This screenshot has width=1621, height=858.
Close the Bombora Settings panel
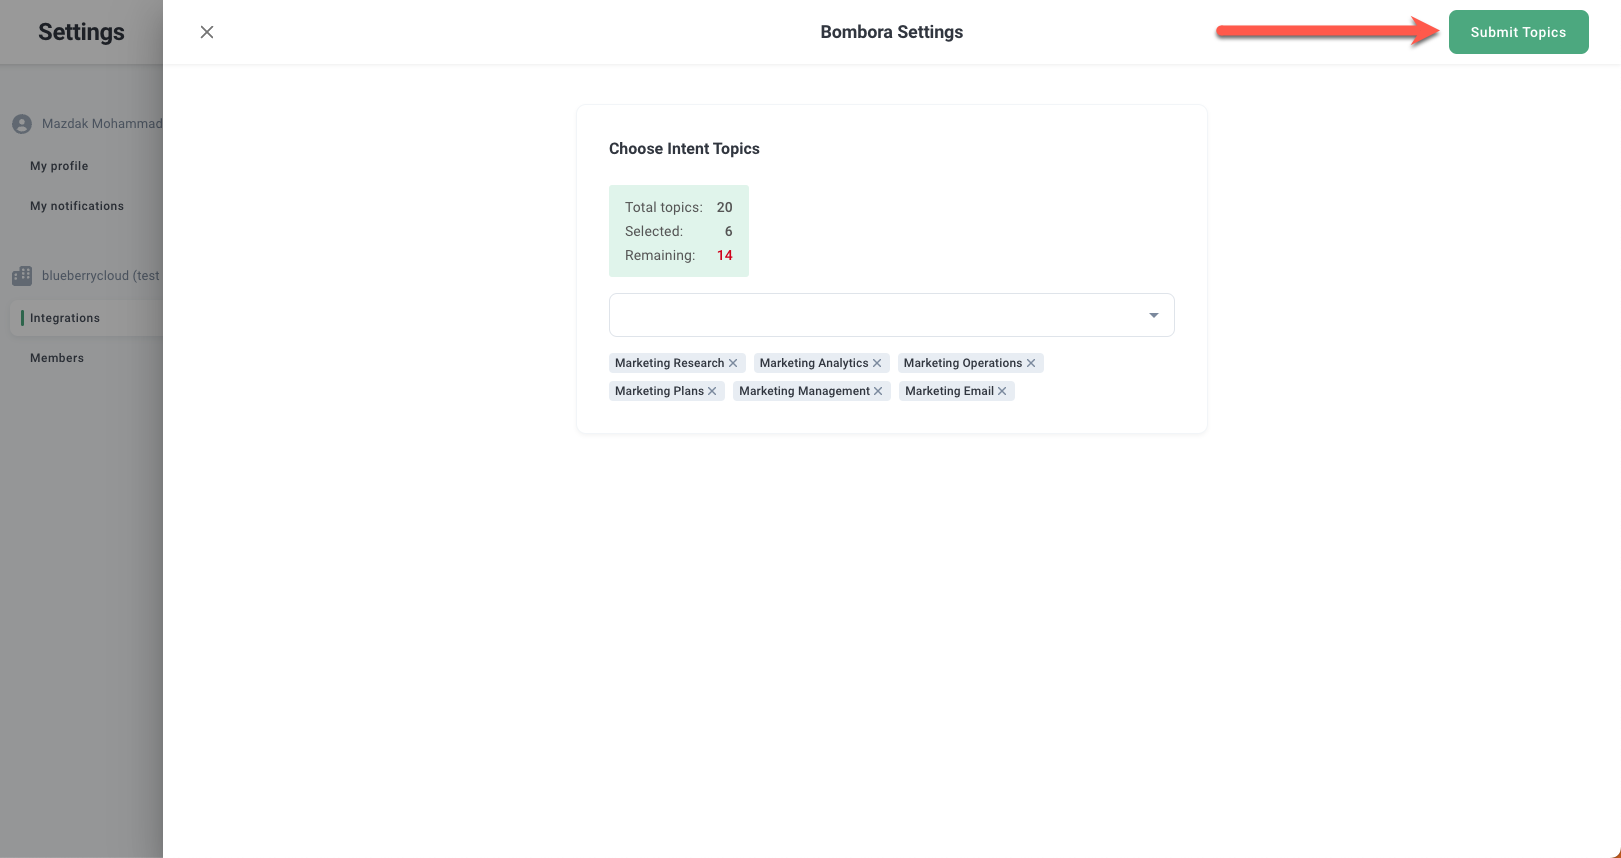207,32
